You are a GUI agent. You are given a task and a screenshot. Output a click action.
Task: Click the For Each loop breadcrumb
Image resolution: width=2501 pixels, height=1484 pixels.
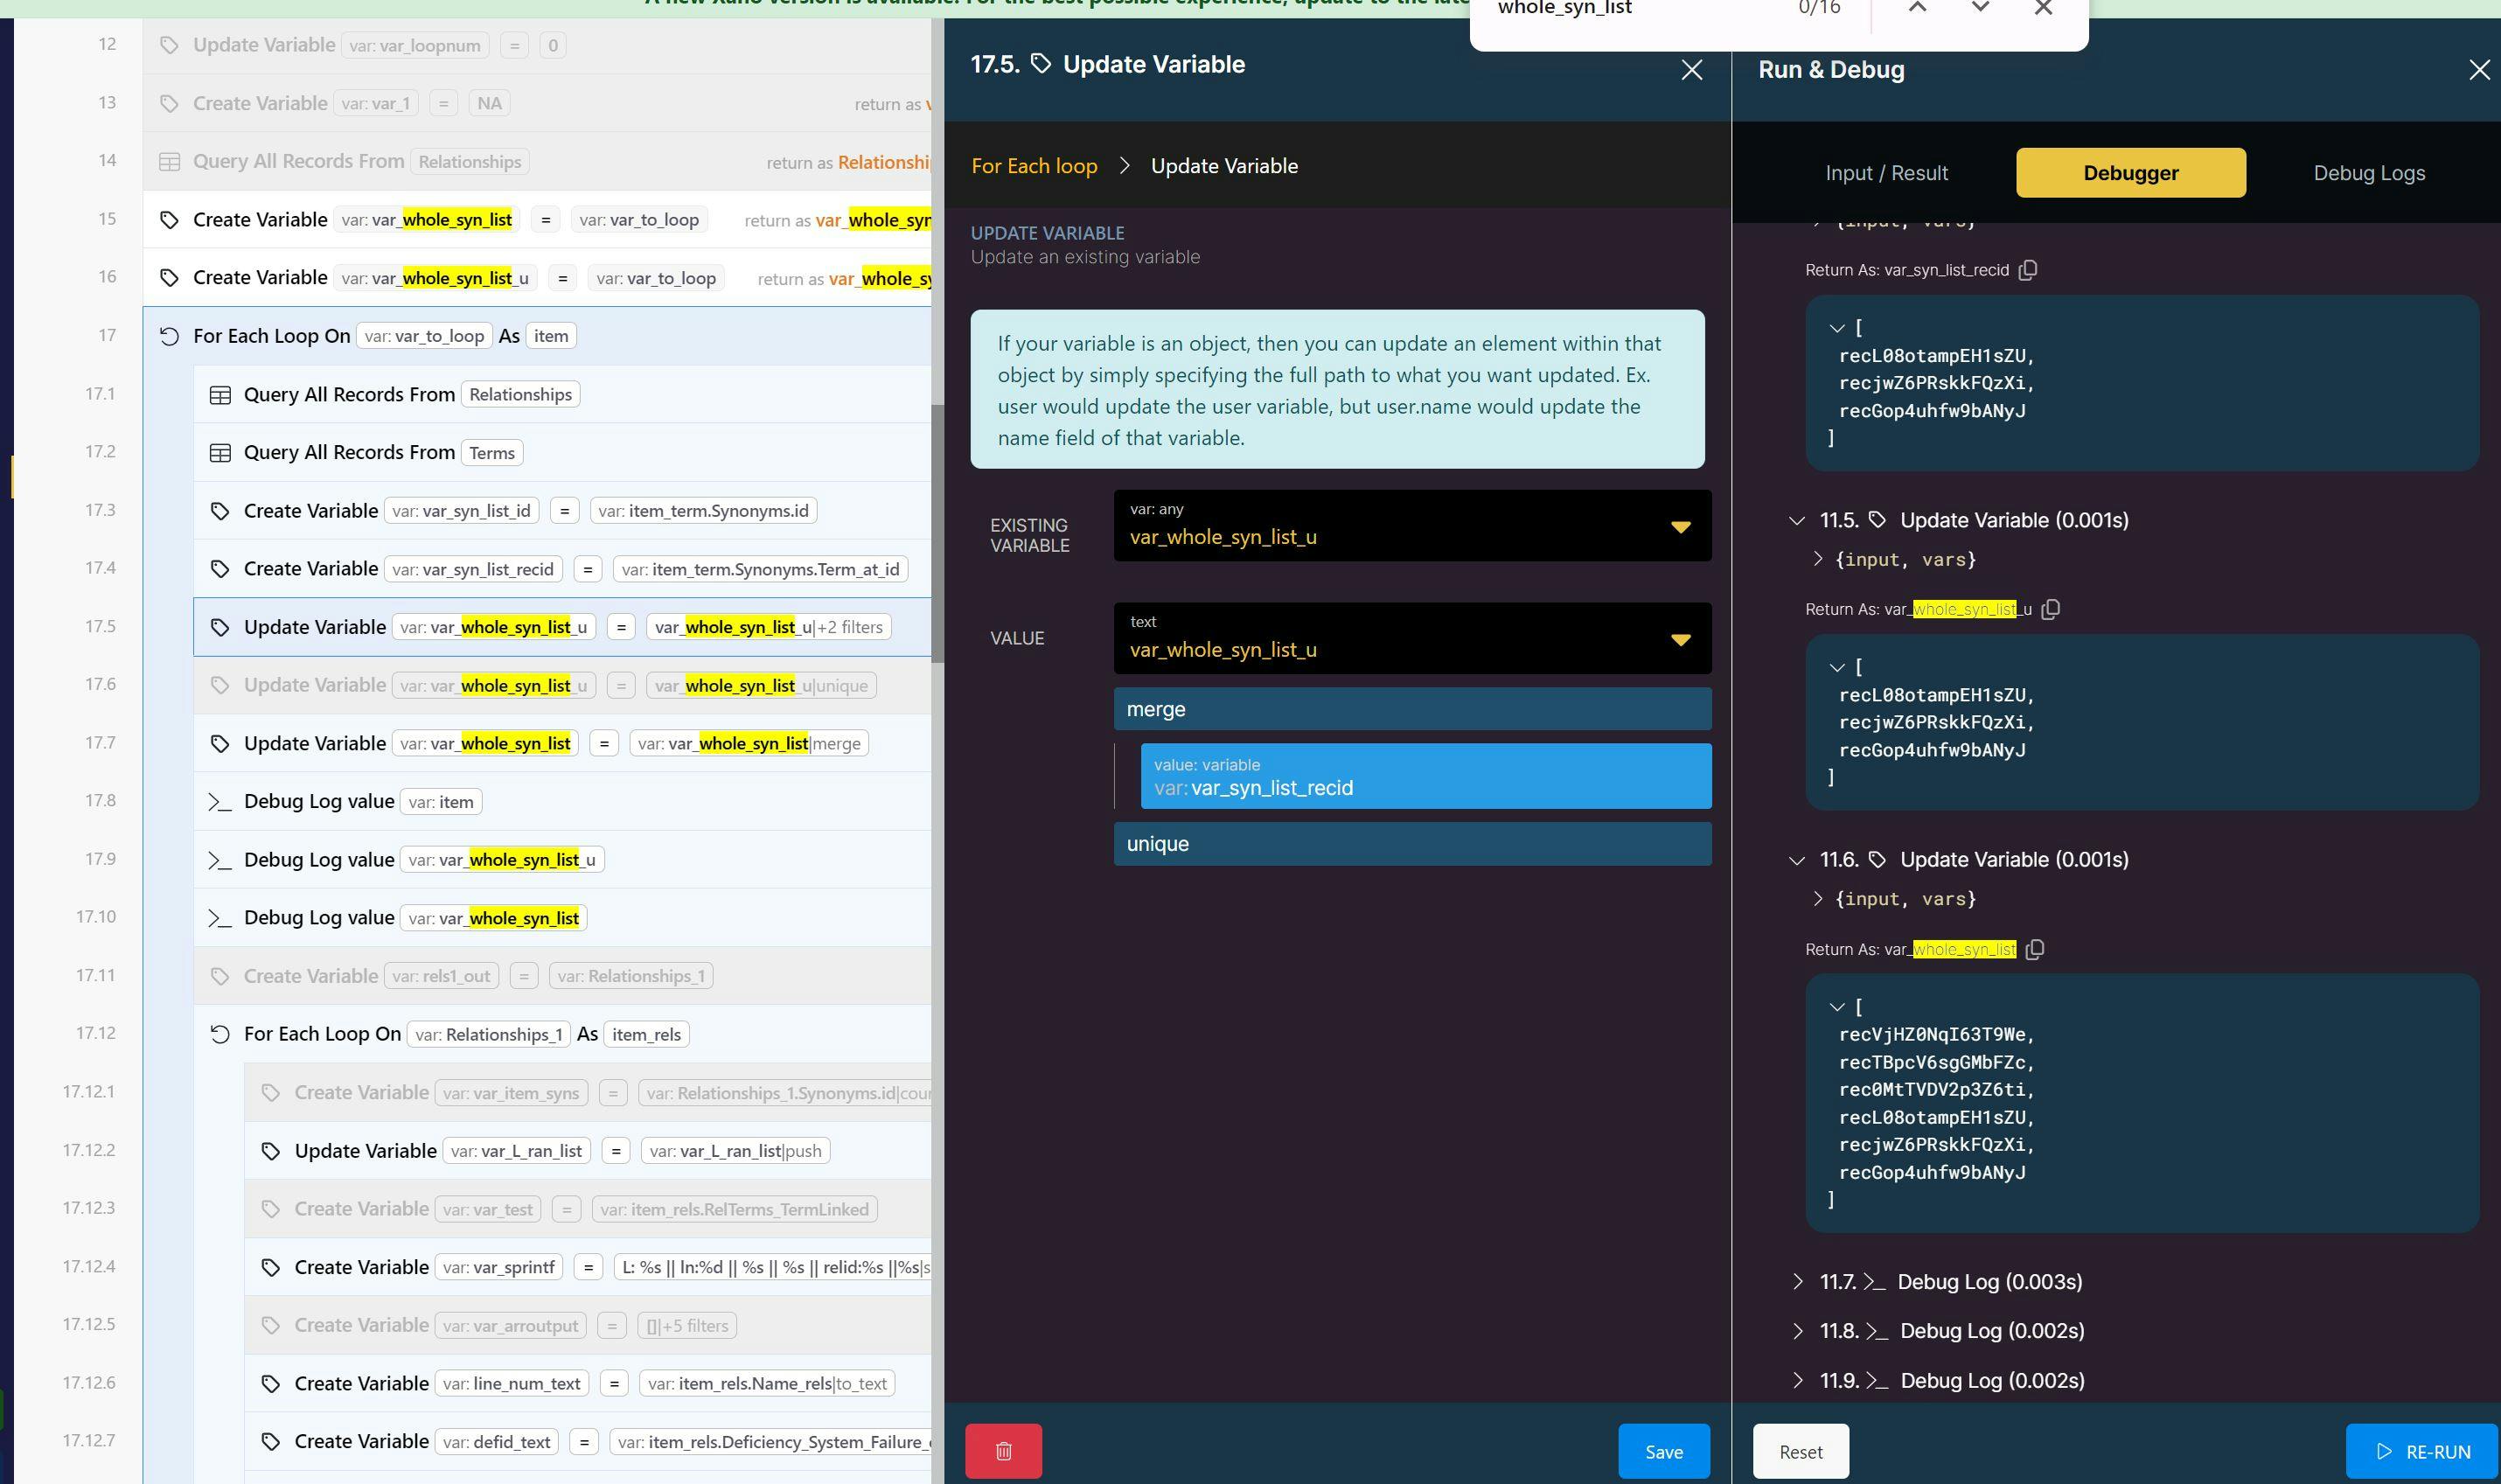(x=1034, y=166)
